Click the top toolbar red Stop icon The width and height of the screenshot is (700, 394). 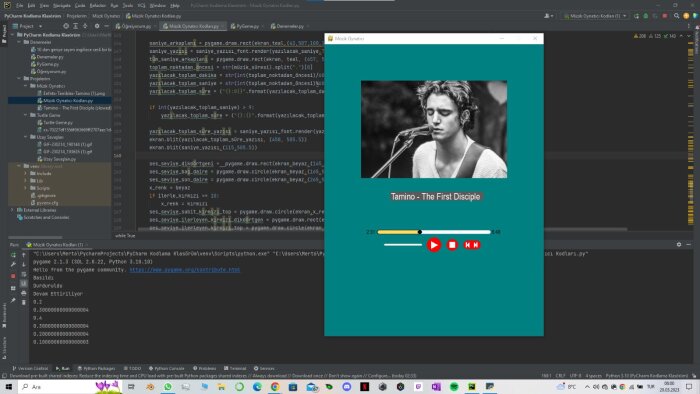tap(665, 16)
